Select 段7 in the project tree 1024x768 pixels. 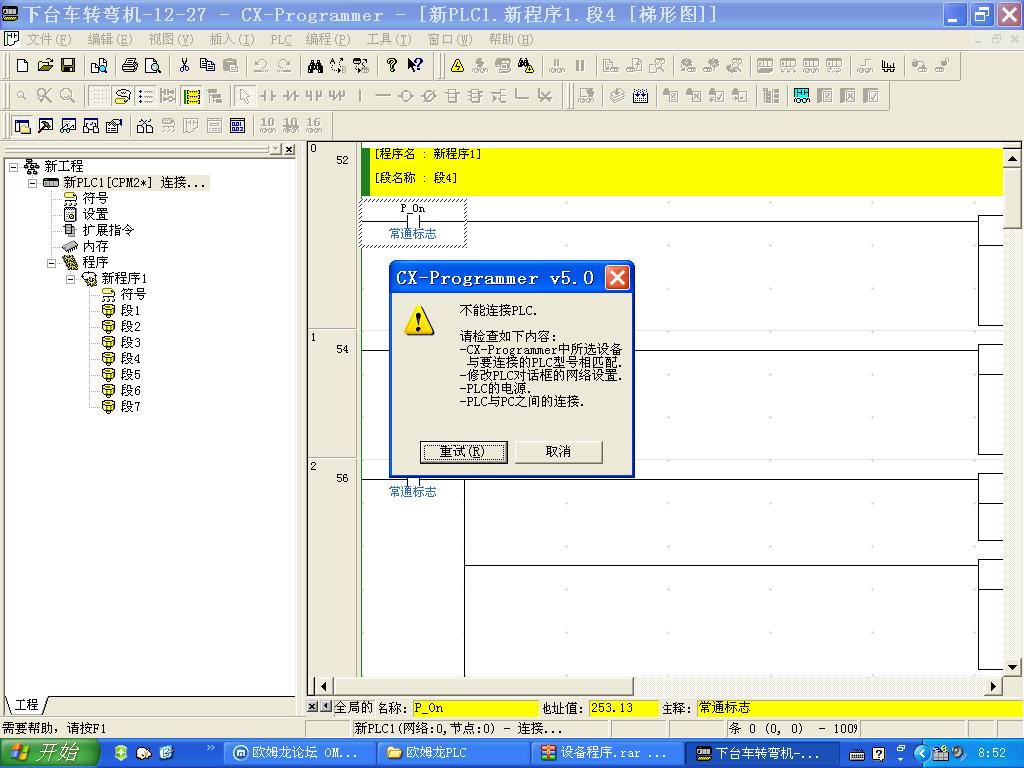[130, 406]
